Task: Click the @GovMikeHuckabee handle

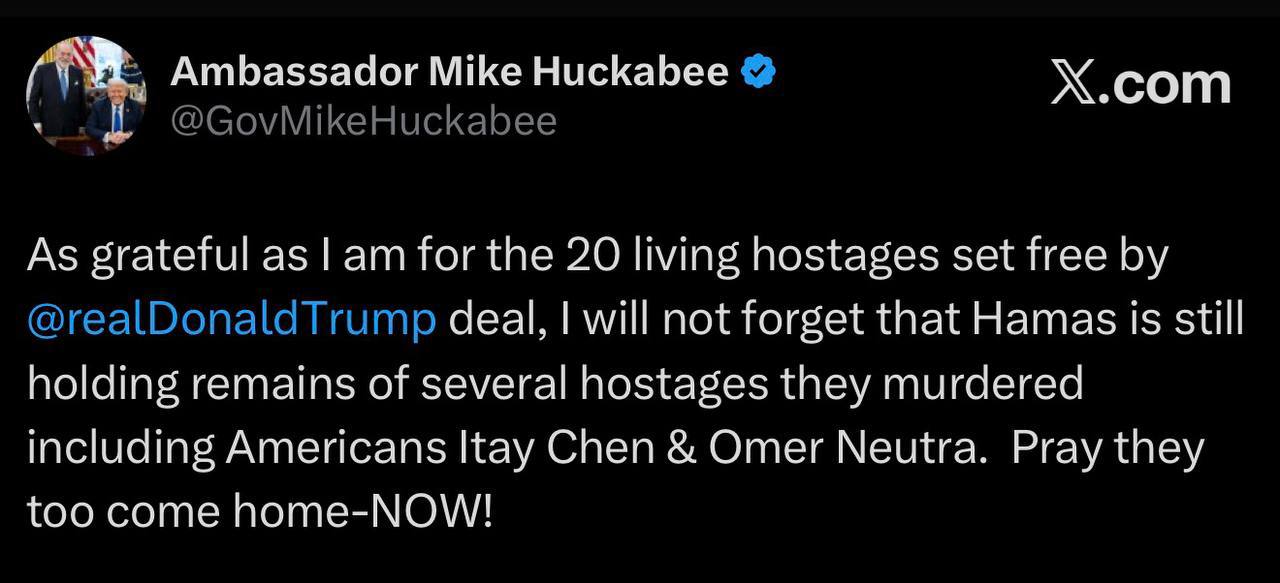Action: (363, 121)
